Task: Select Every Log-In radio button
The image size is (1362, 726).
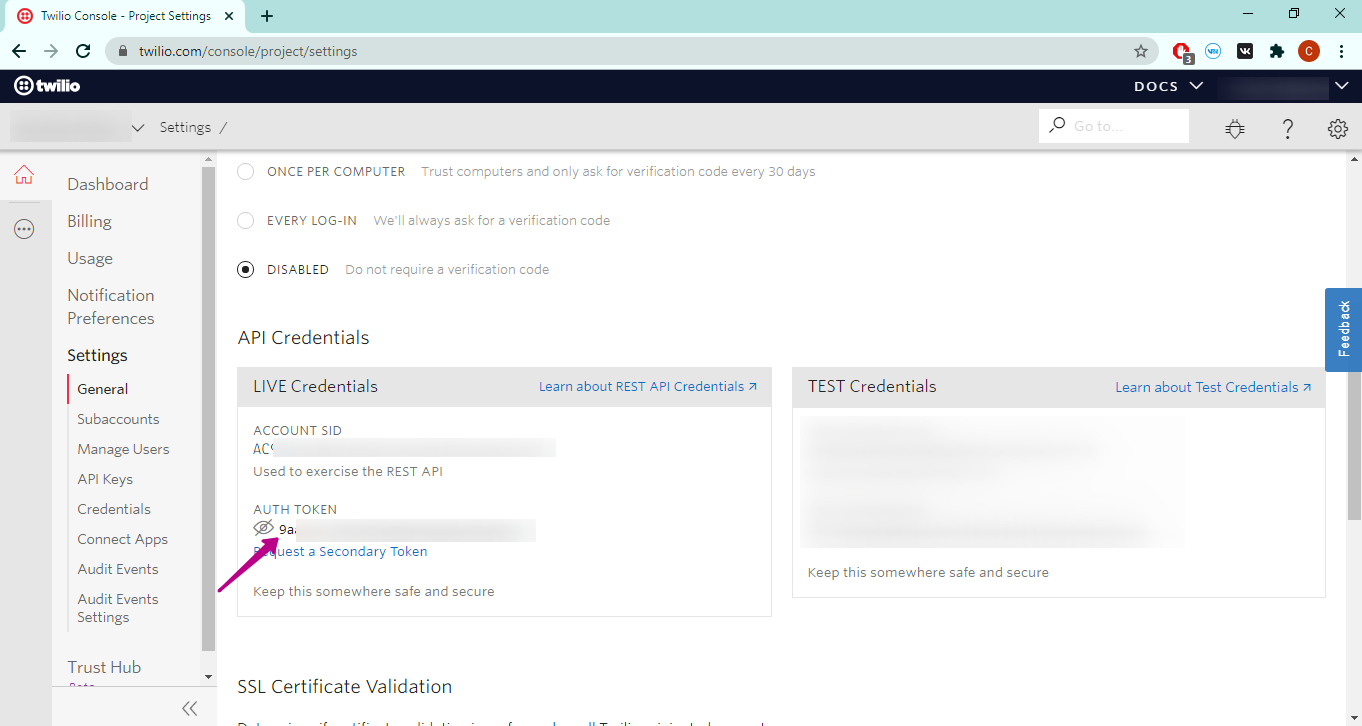Action: coord(245,221)
